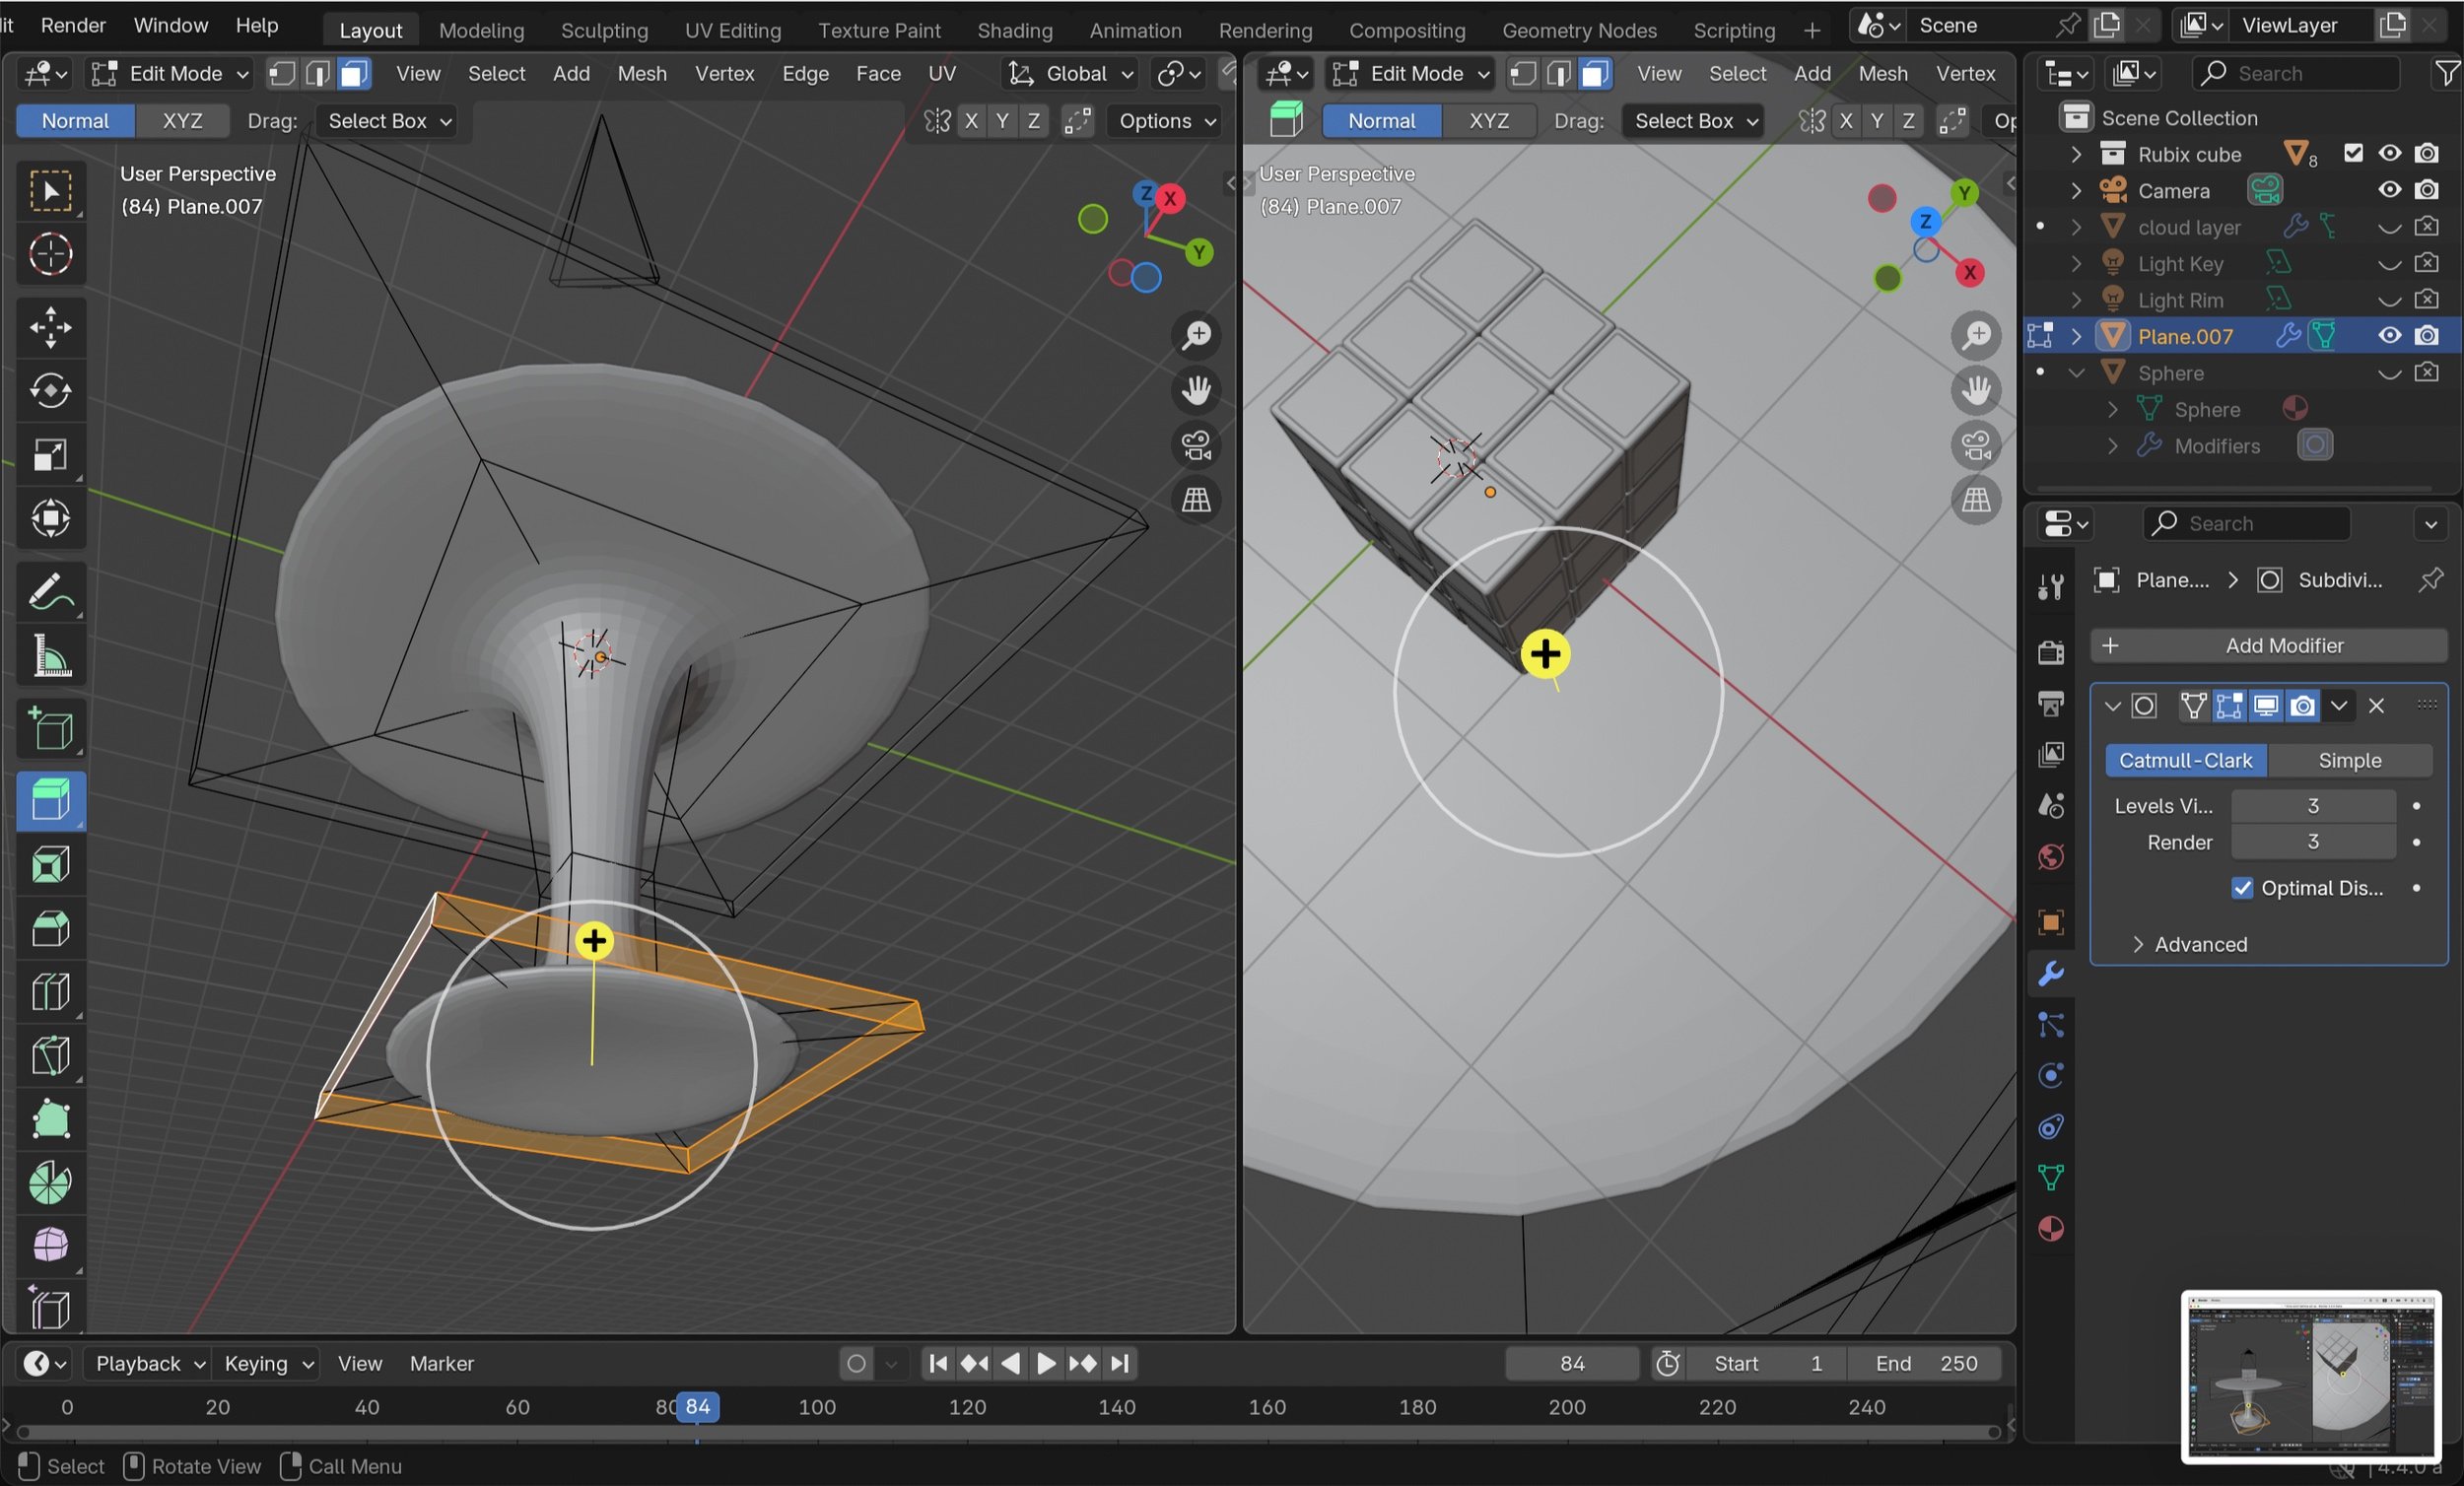Open Render properties tab
Viewport: 2464px width, 1486px height.
(2050, 652)
